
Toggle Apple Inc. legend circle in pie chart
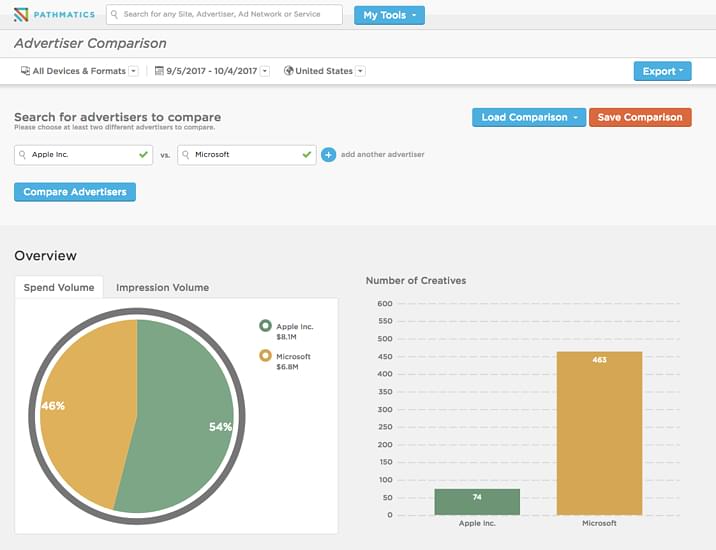(x=265, y=326)
